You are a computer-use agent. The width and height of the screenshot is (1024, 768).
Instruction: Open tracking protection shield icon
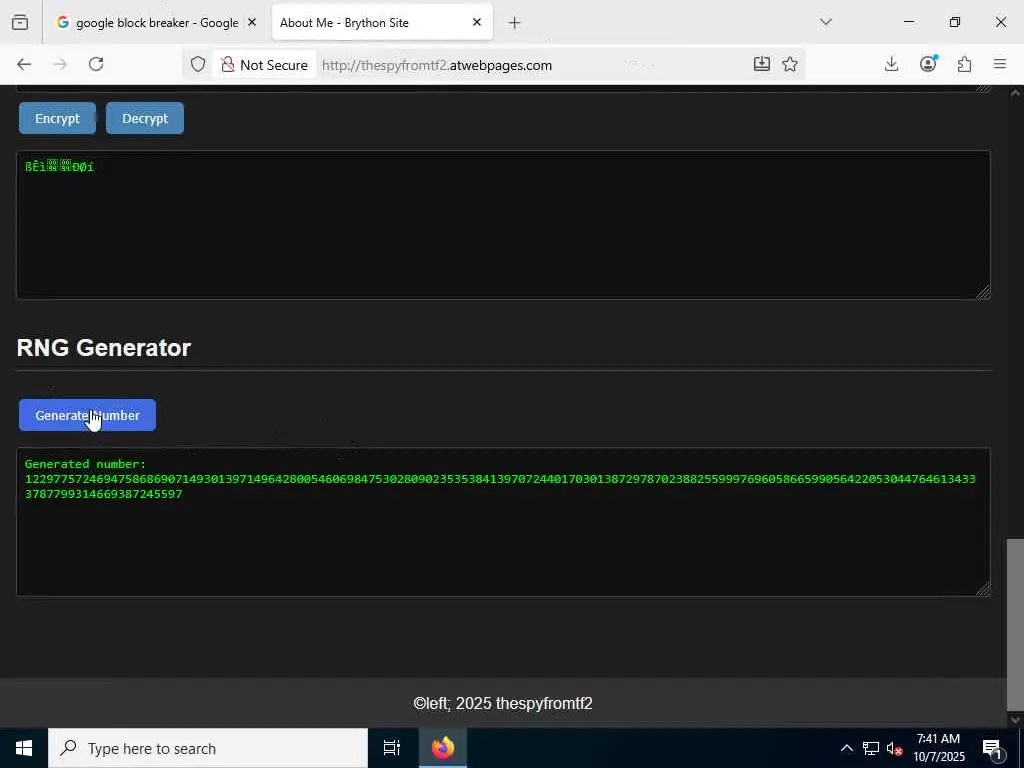pyautogui.click(x=198, y=65)
